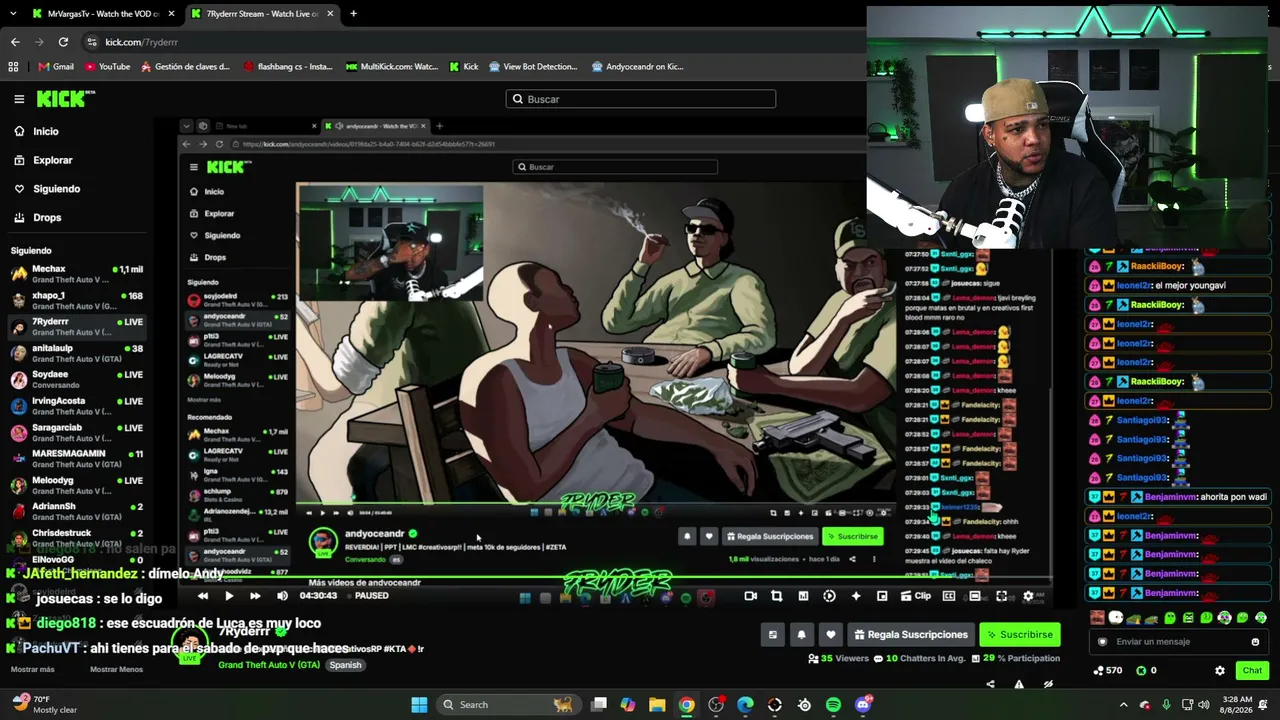Click the address bar showing kick.com/7ryderrr
1280x720 pixels.
(470, 42)
